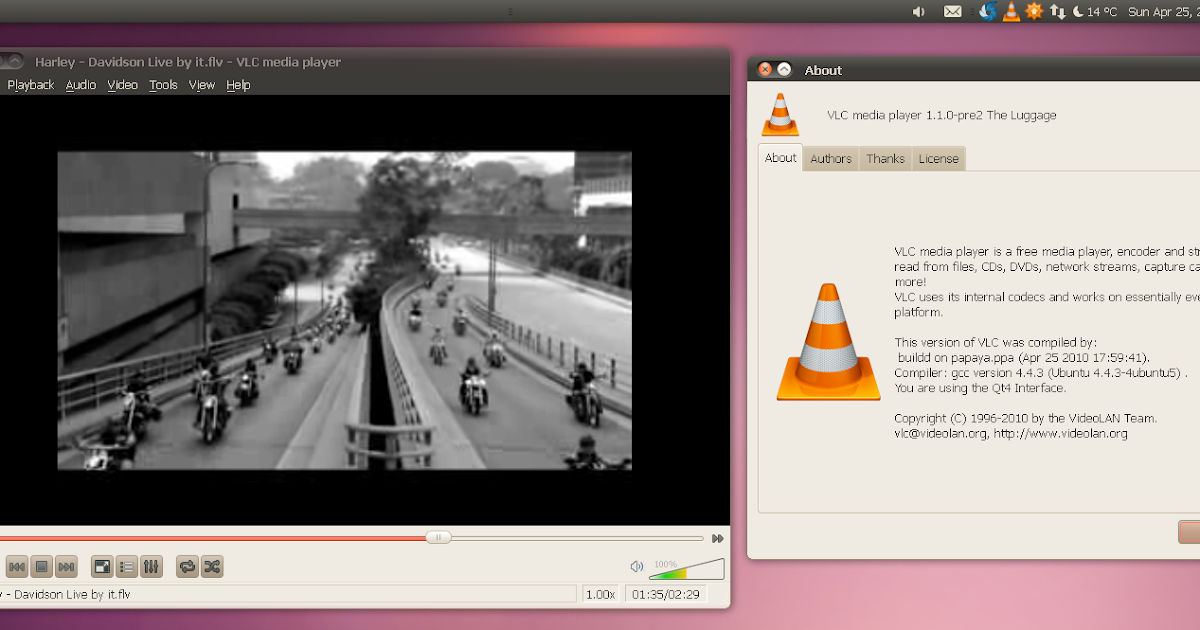The height and width of the screenshot is (630, 1200).
Task: Switch to the License tab
Action: coord(938,158)
